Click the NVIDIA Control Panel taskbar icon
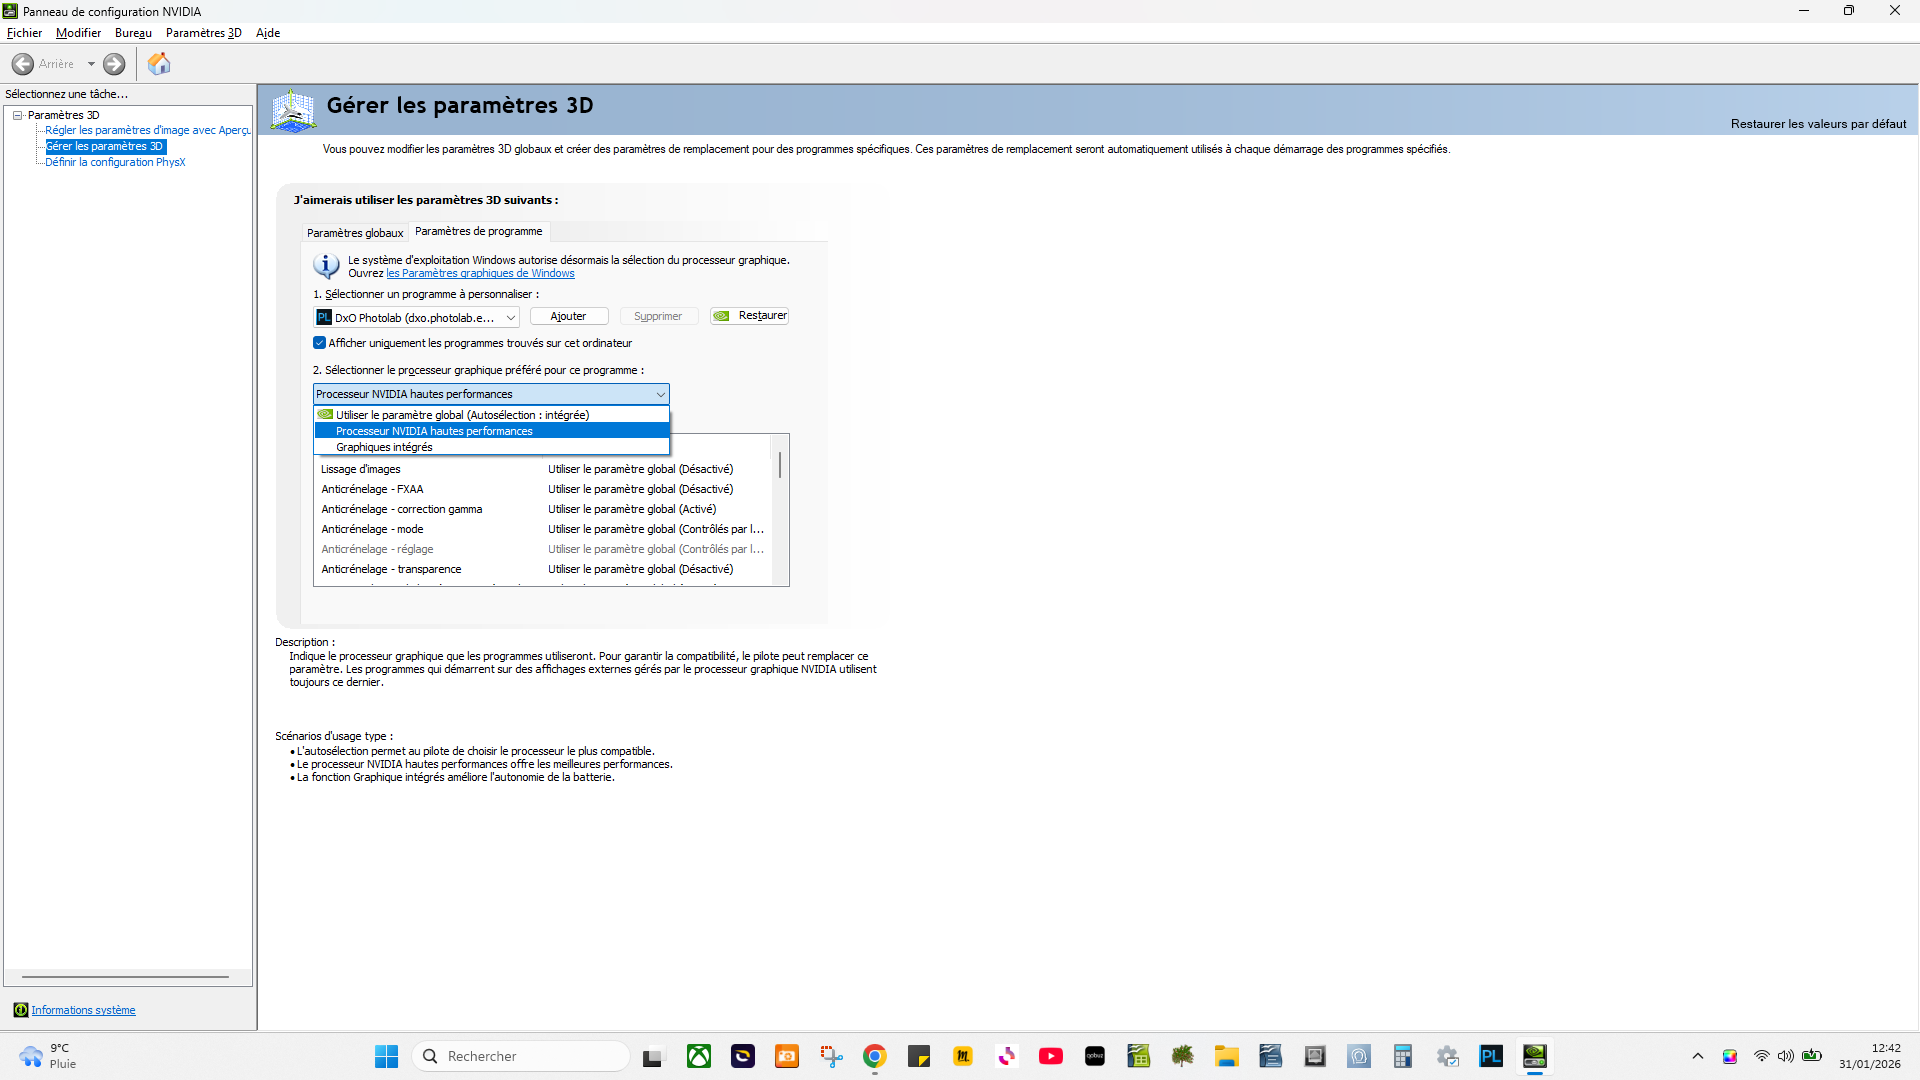The width and height of the screenshot is (1920, 1080). pyautogui.click(x=1534, y=1056)
